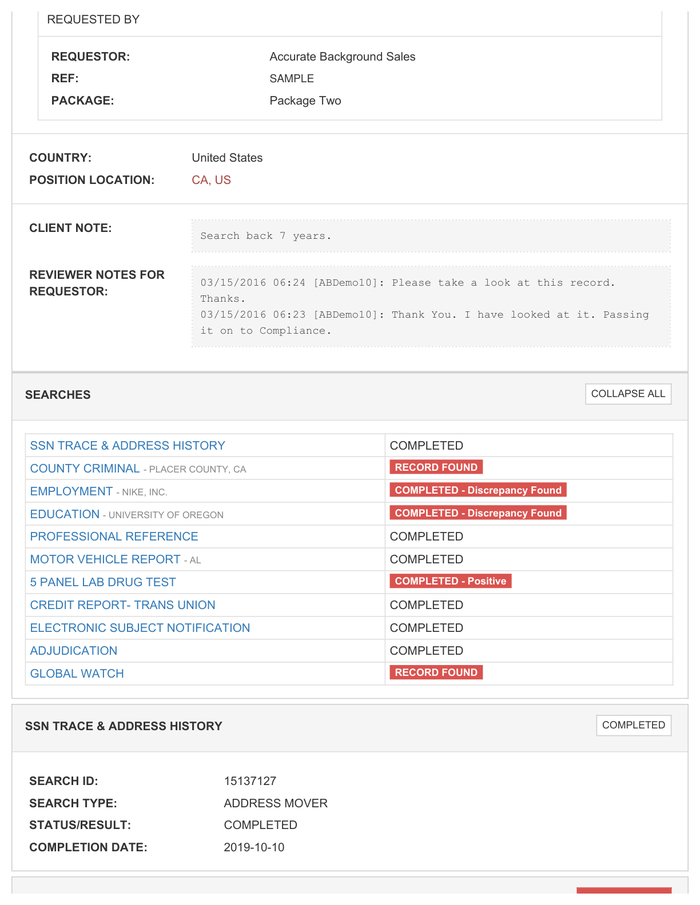700x905 pixels.
Task: Open ELECTRONIC SUBJECT NOTIFICATION link
Action: click(140, 627)
